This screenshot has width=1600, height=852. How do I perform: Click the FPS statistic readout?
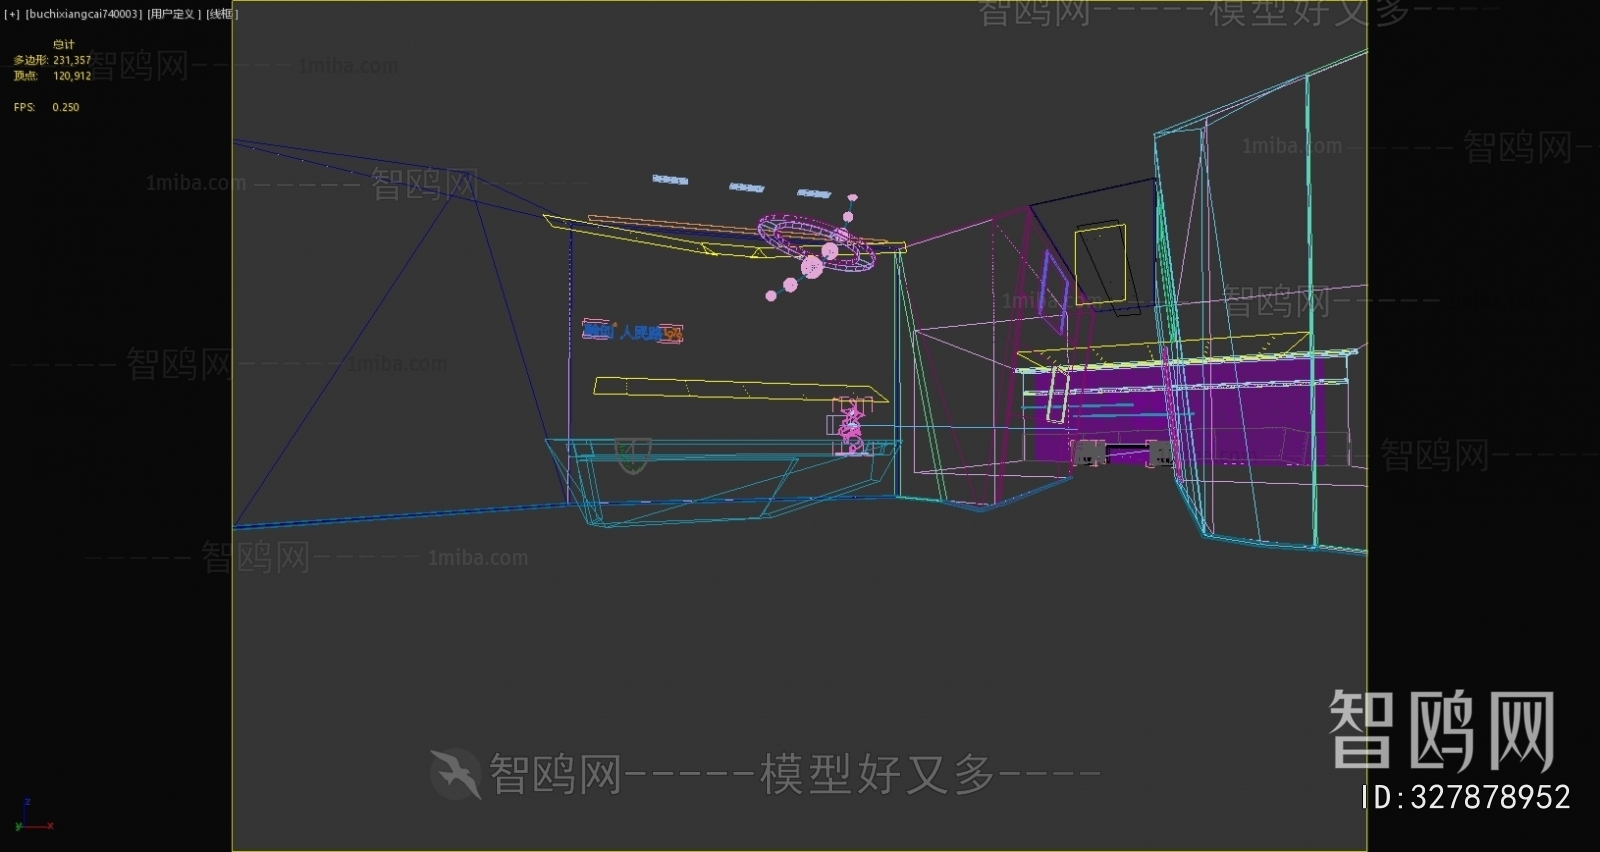pos(46,107)
